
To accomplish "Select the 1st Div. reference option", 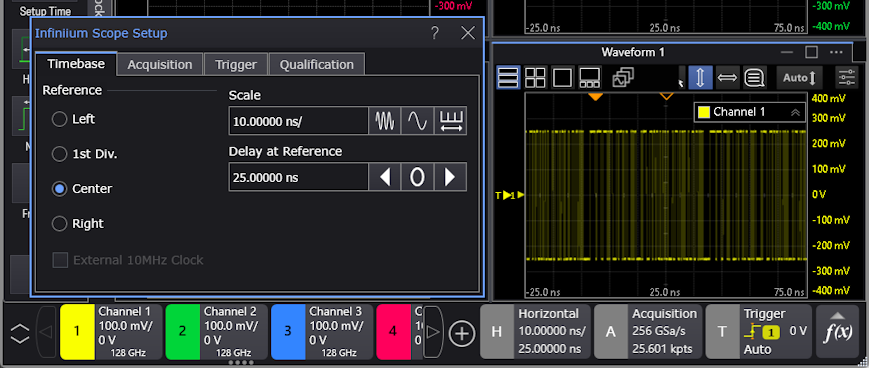I will coord(59,154).
